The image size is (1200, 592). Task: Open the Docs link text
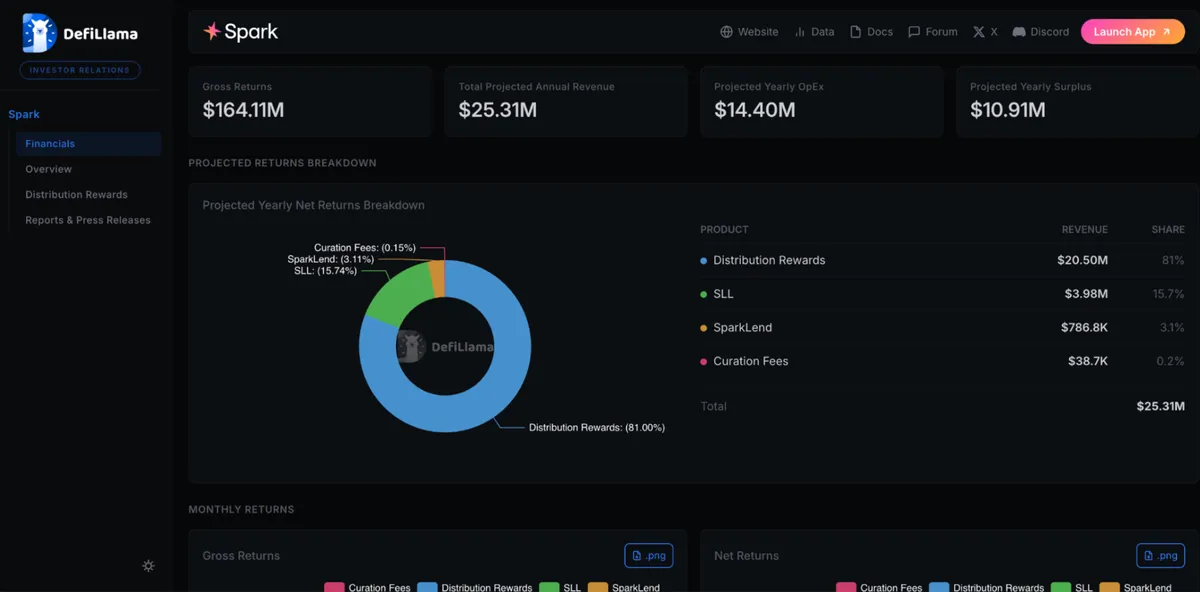click(x=880, y=32)
